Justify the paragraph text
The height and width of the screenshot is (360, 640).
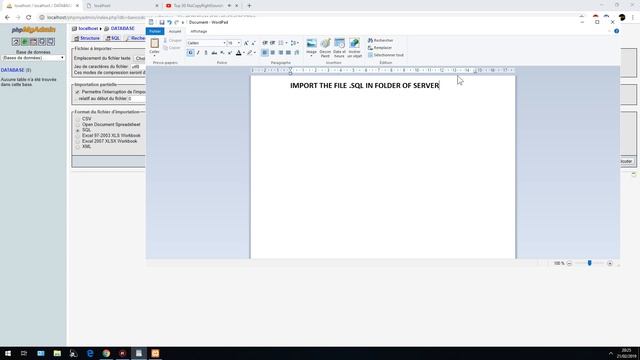(289, 53)
